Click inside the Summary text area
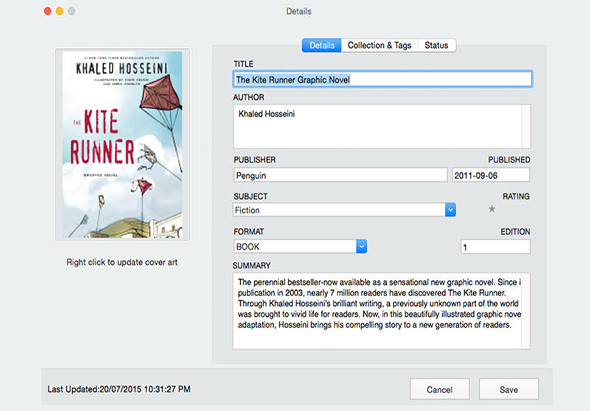This screenshot has width=590, height=411. click(x=382, y=311)
